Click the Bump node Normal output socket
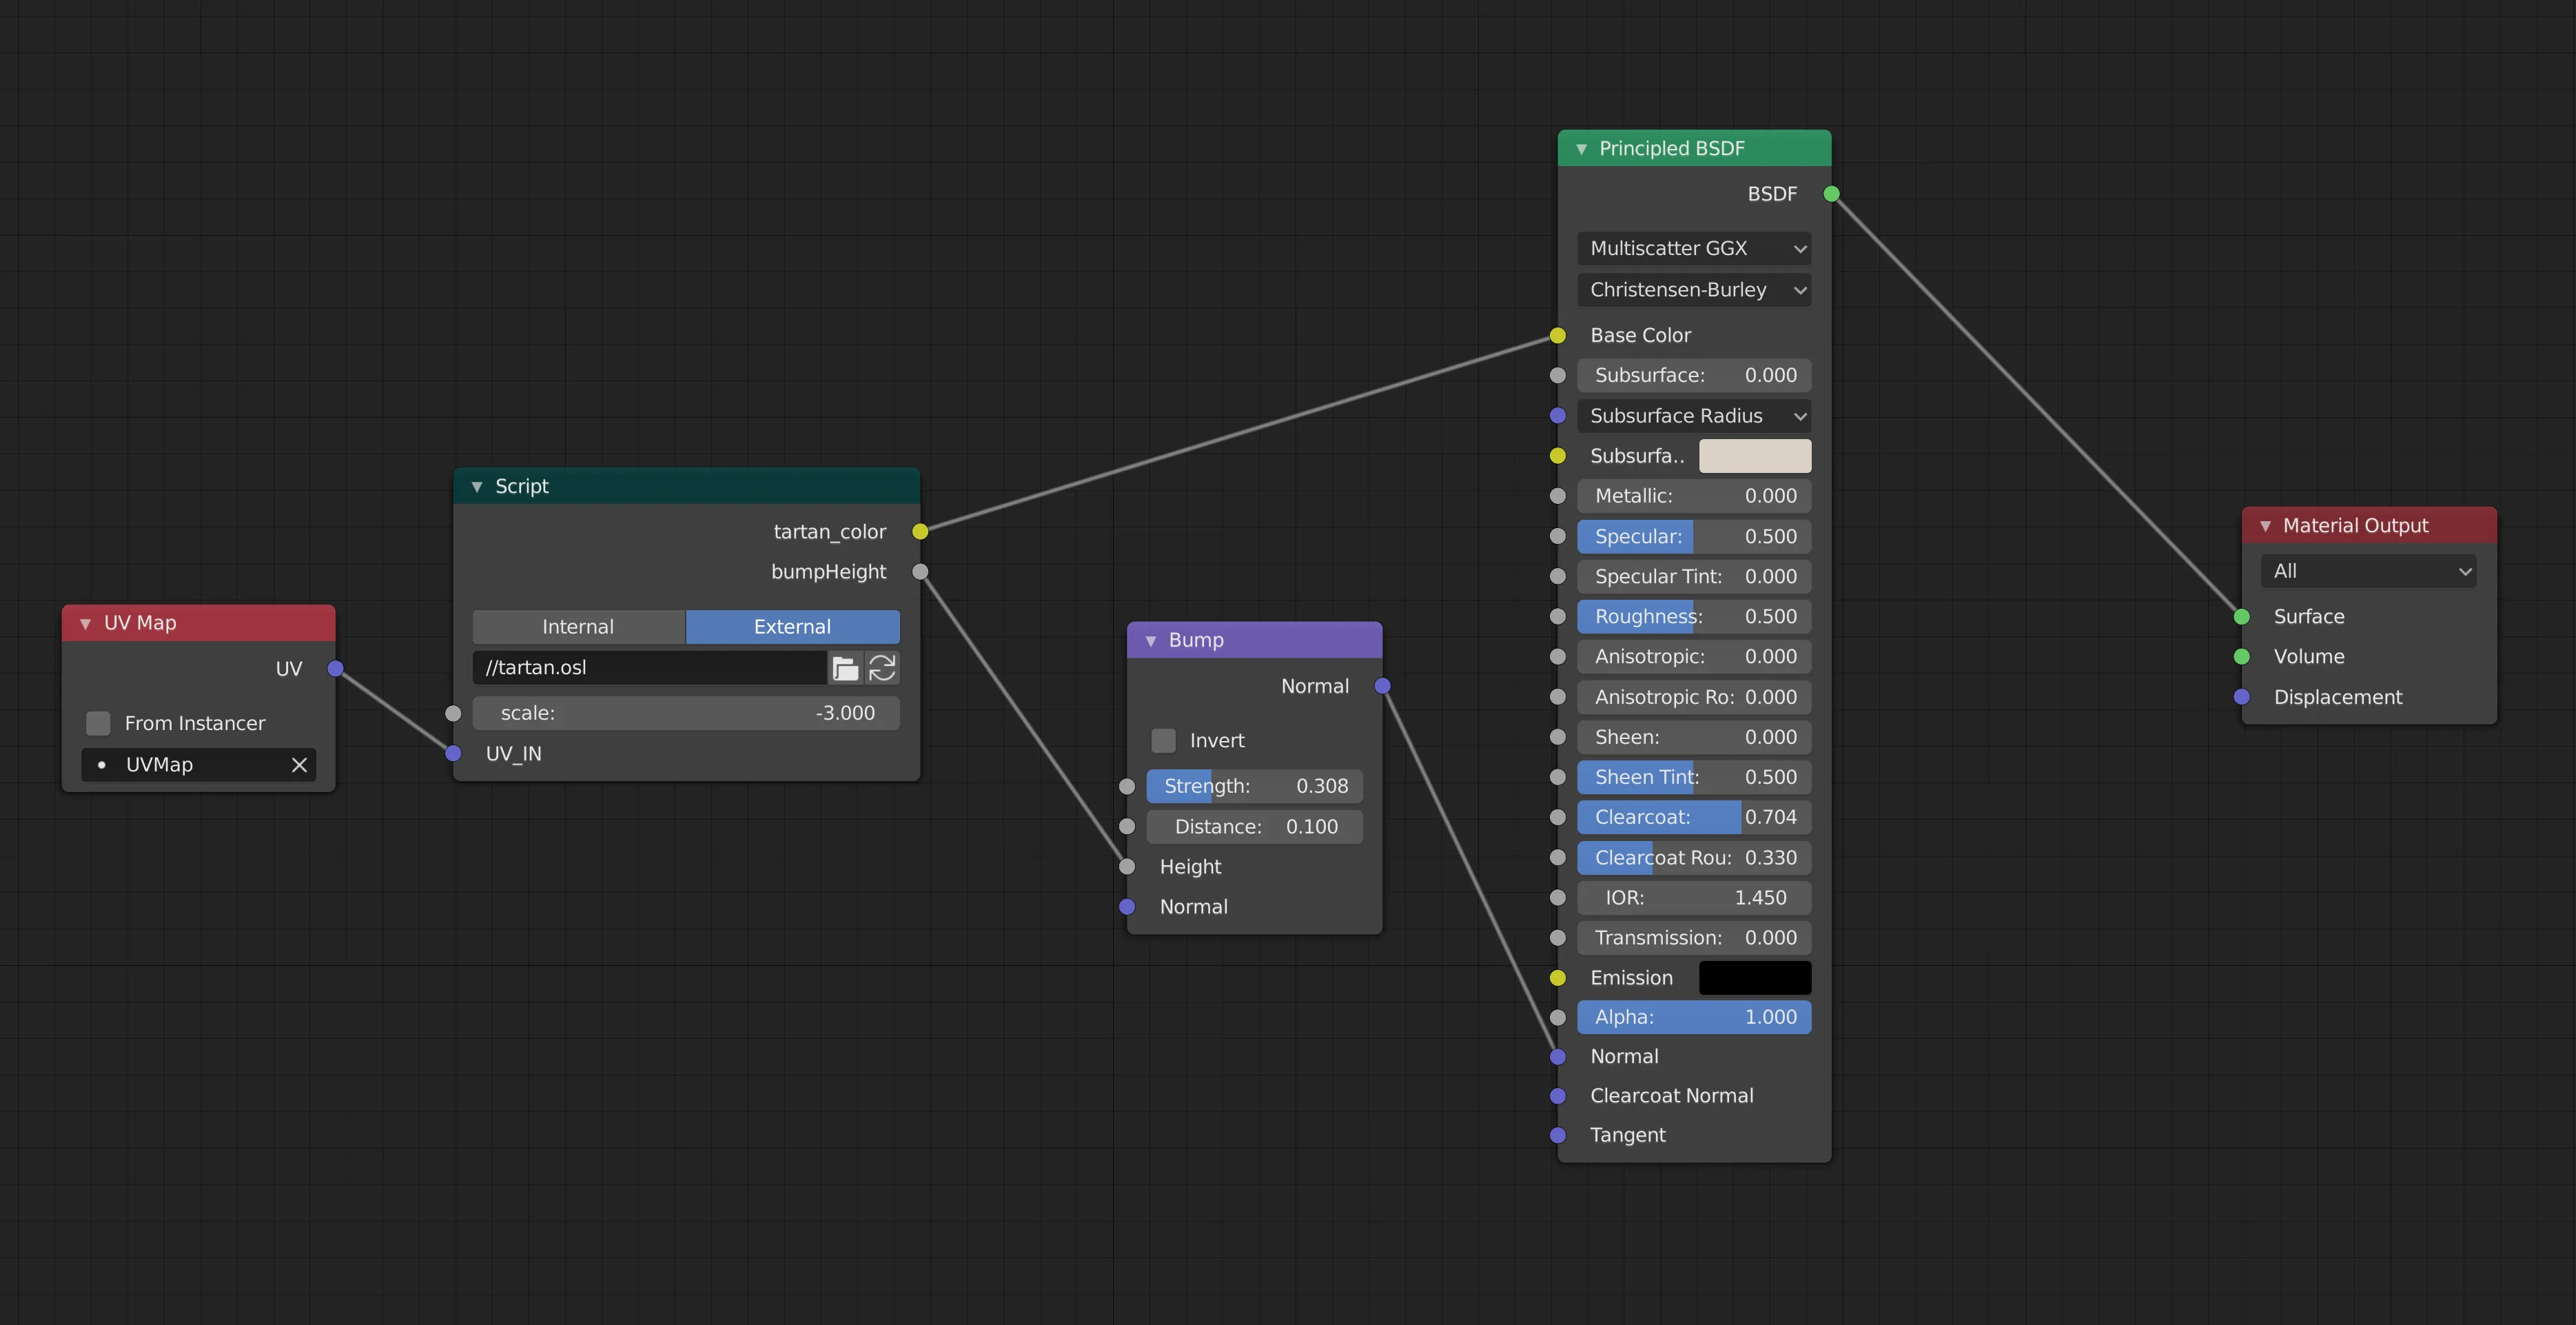 tap(1382, 686)
